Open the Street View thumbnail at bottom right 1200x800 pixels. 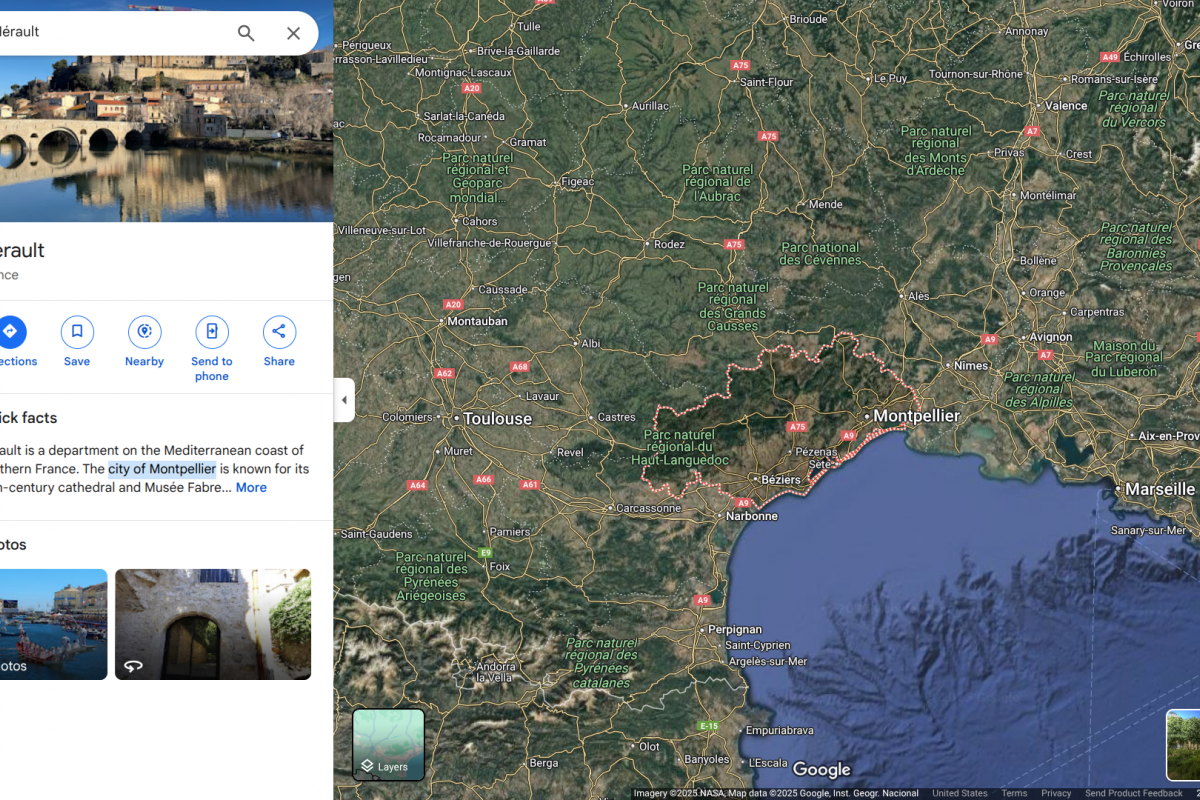tap(1183, 744)
